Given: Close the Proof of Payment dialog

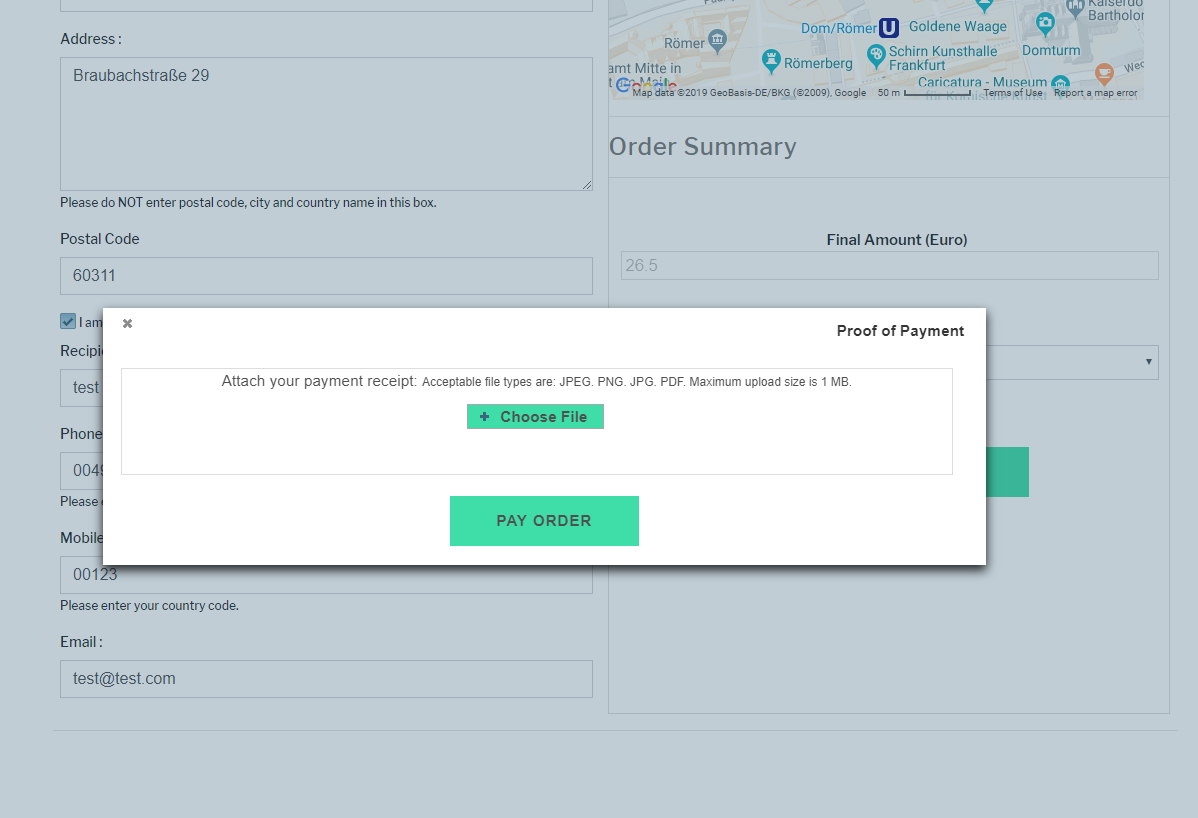Looking at the screenshot, I should [x=127, y=323].
